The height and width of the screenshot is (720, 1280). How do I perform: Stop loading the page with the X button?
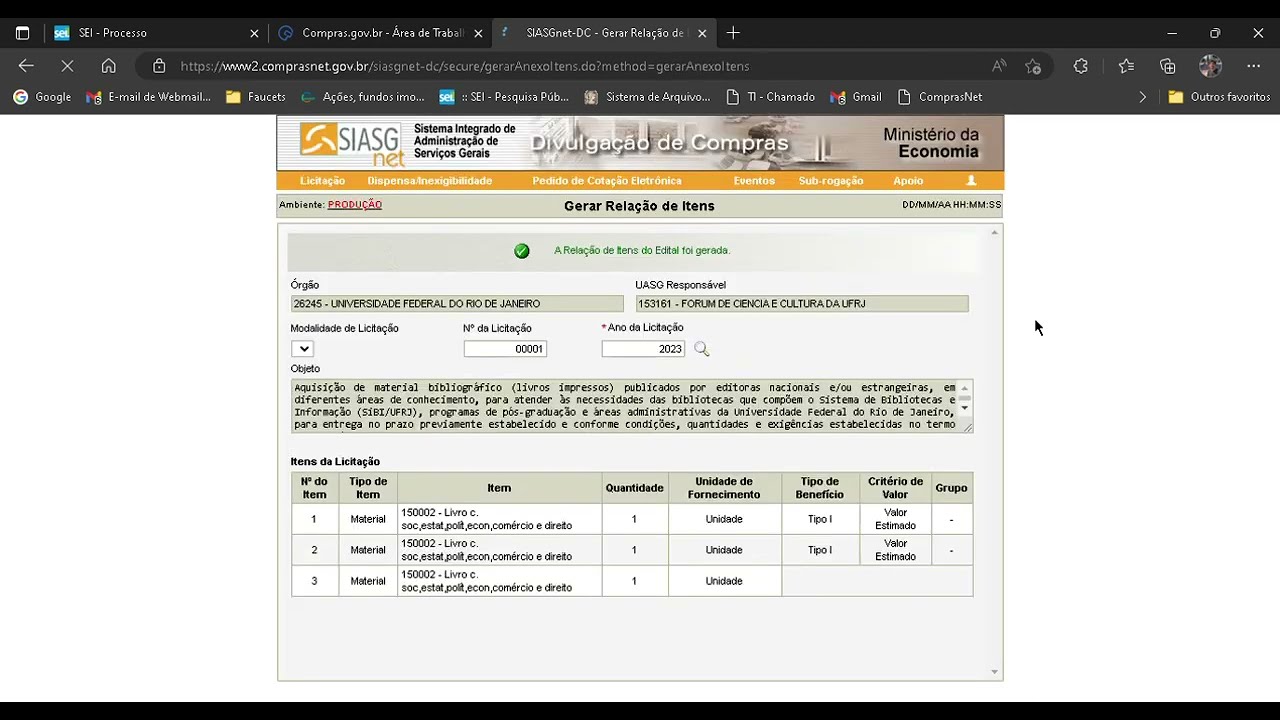click(x=67, y=66)
